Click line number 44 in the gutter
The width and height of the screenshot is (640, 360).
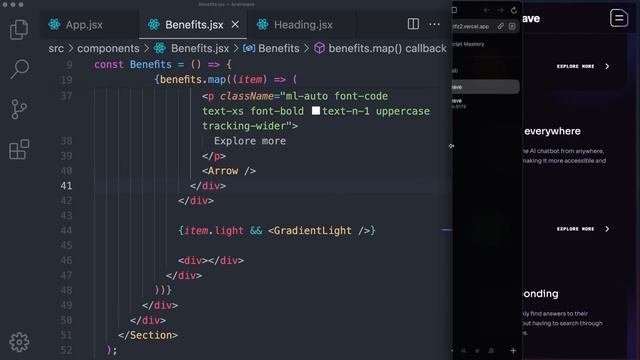click(66, 231)
